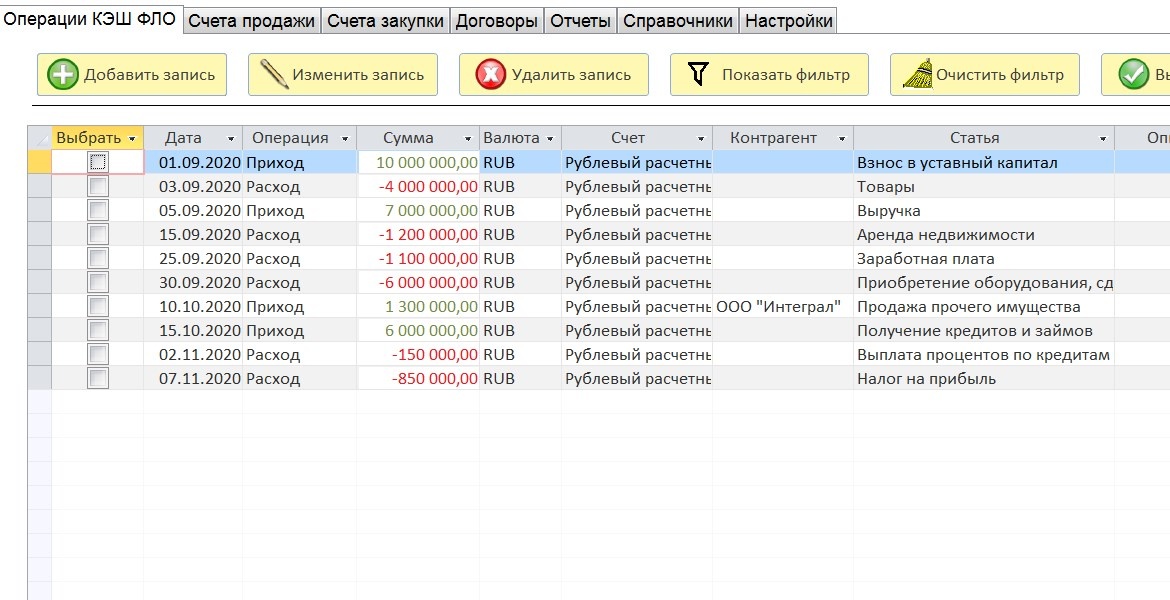Tick the checkbox for the 01.09.2020 row

click(x=98, y=162)
